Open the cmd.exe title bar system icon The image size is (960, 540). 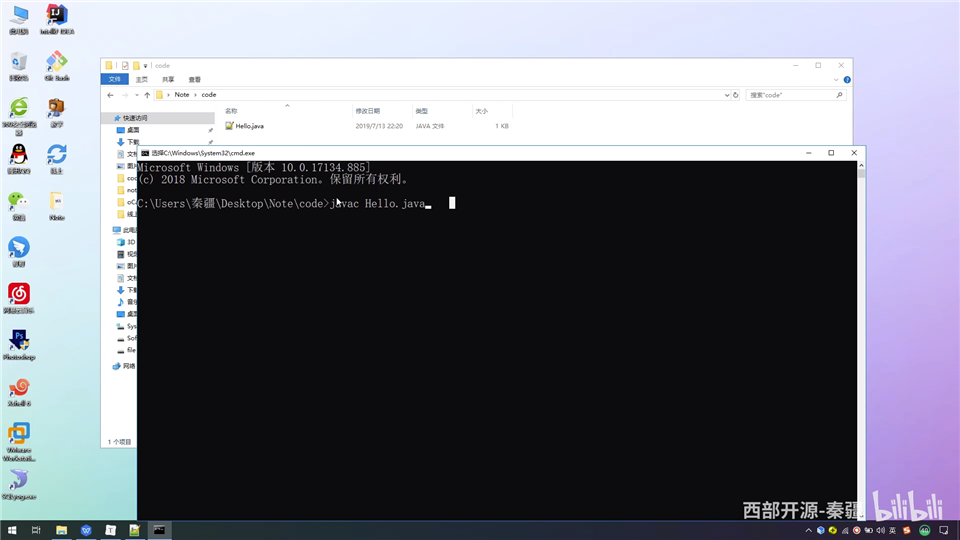click(144, 153)
